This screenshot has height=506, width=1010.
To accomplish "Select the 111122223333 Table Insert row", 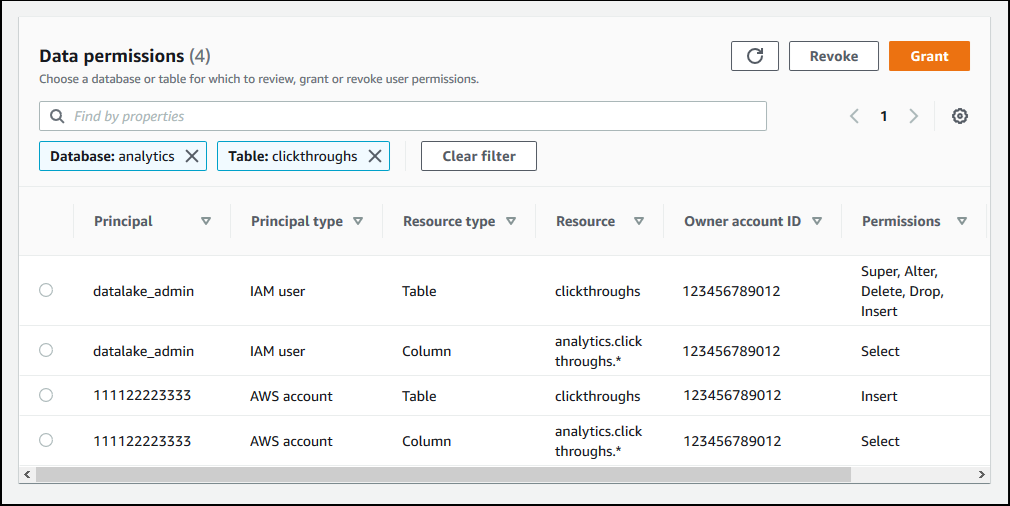I will pos(46,395).
